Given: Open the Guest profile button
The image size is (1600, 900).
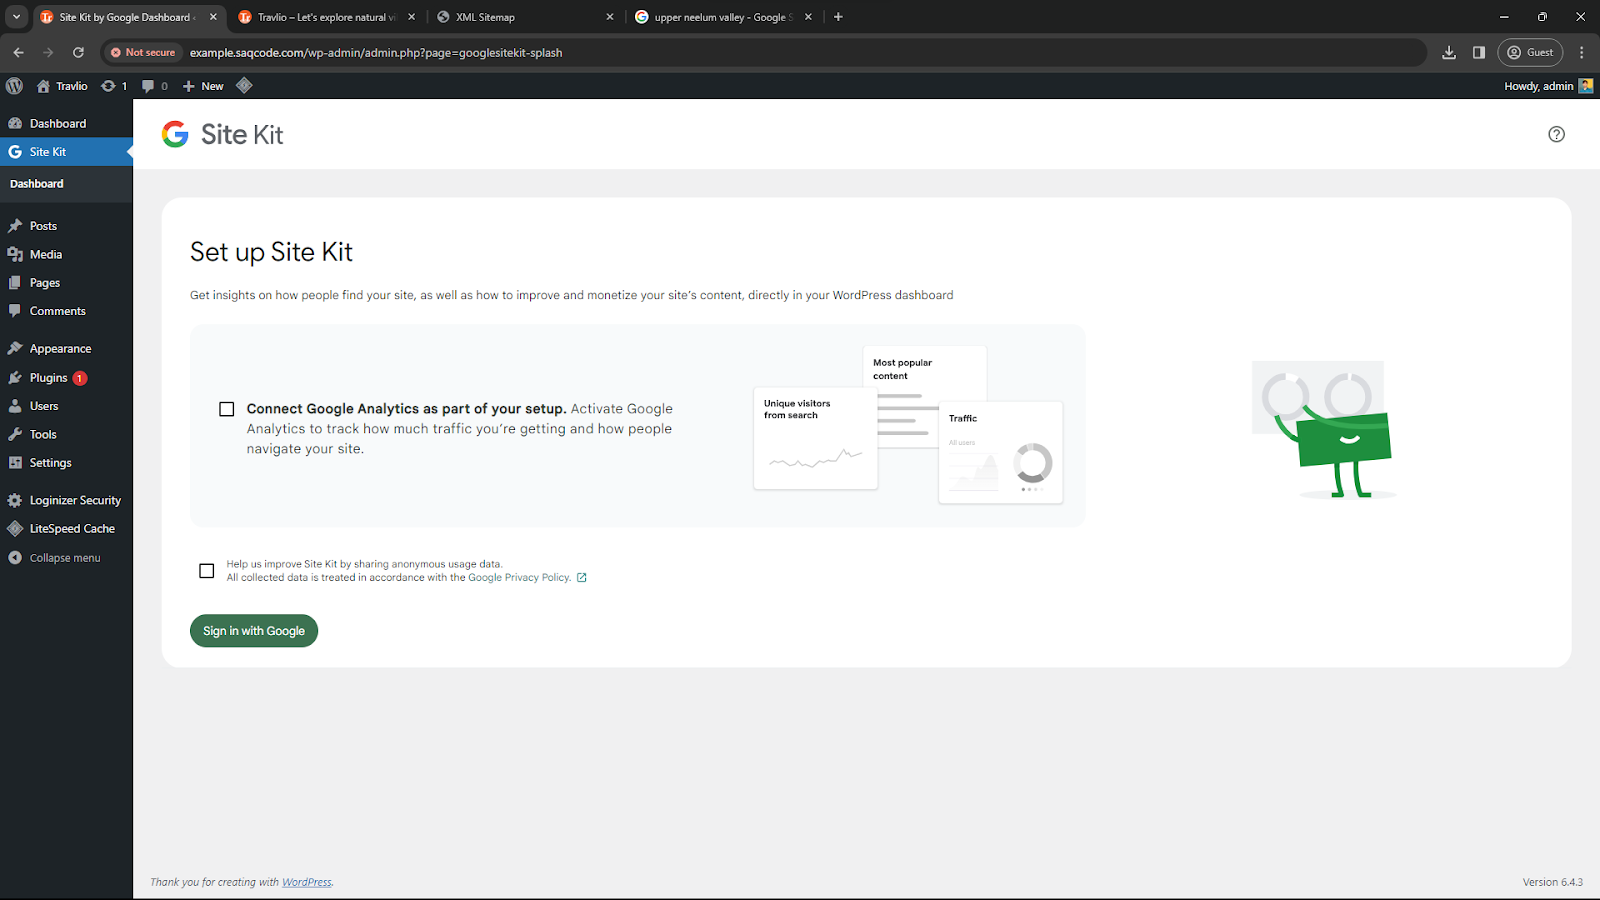Looking at the screenshot, I should (x=1530, y=52).
